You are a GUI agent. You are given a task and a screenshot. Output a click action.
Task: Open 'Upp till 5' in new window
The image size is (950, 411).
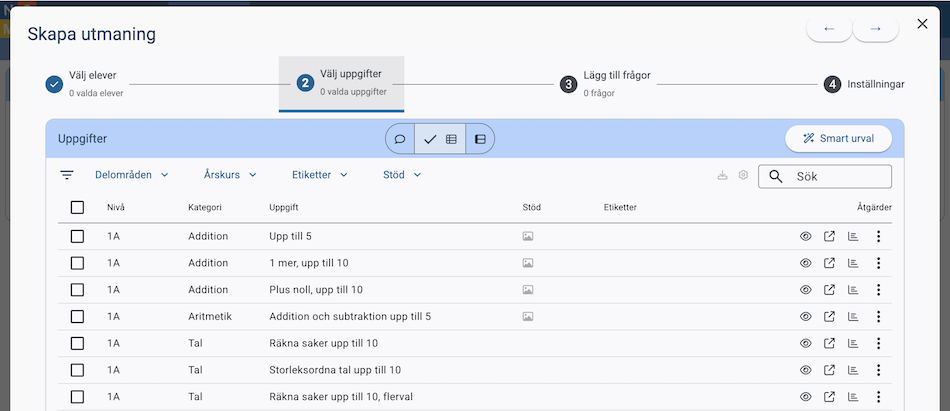829,237
